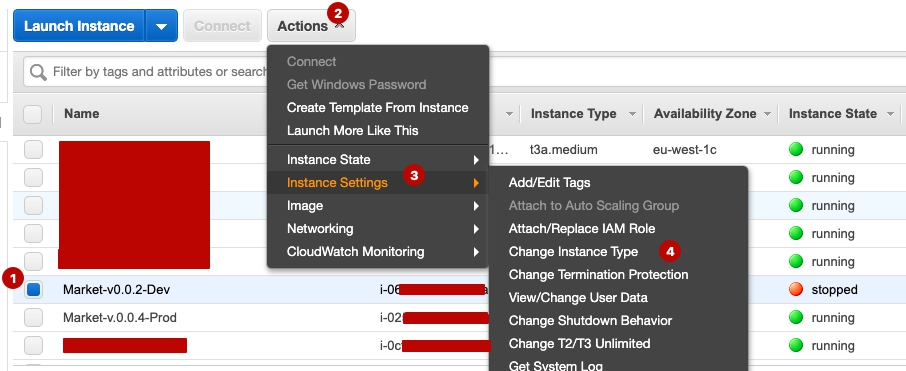Viewport: 906px width, 371px height.
Task: Expand the Networking submenu
Action: coord(378,229)
